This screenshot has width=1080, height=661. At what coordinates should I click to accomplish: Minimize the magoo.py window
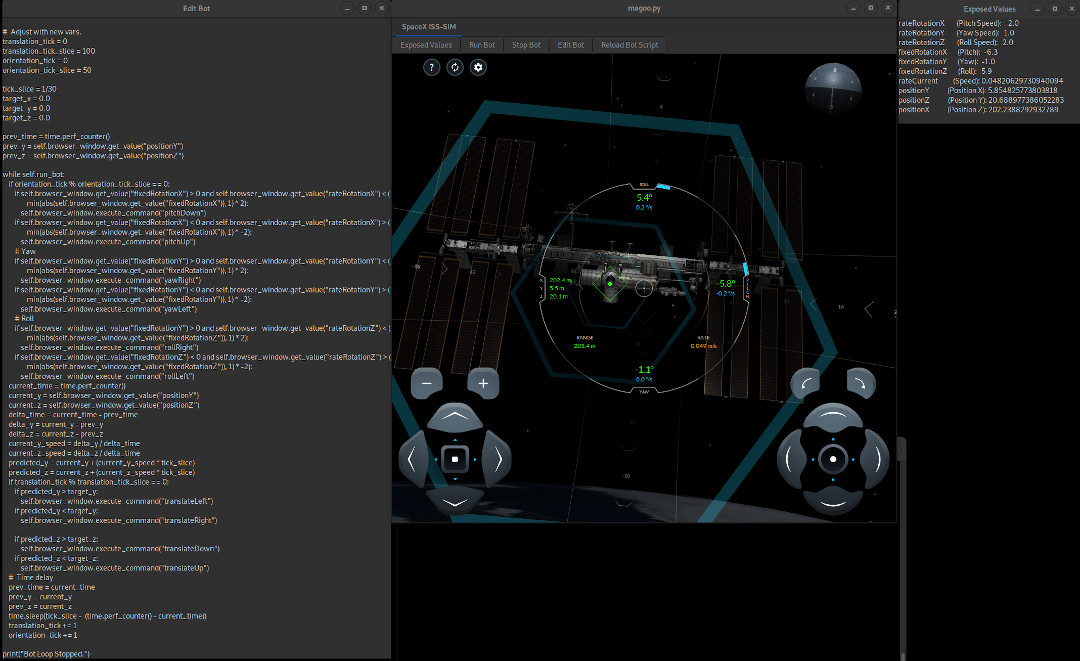(853, 8)
